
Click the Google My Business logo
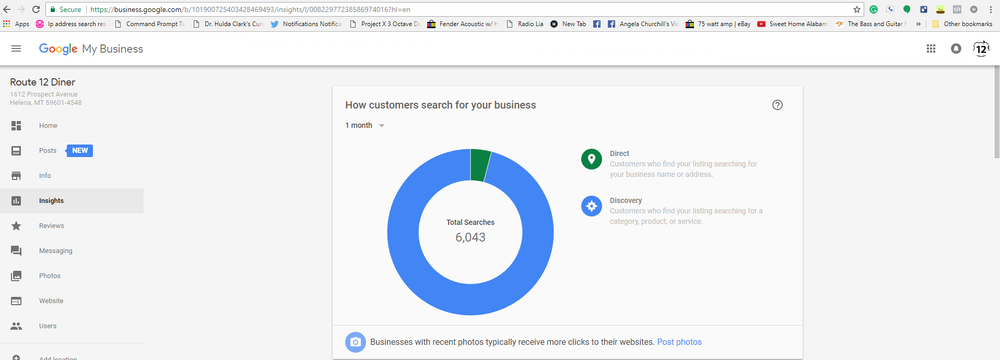tap(91, 49)
